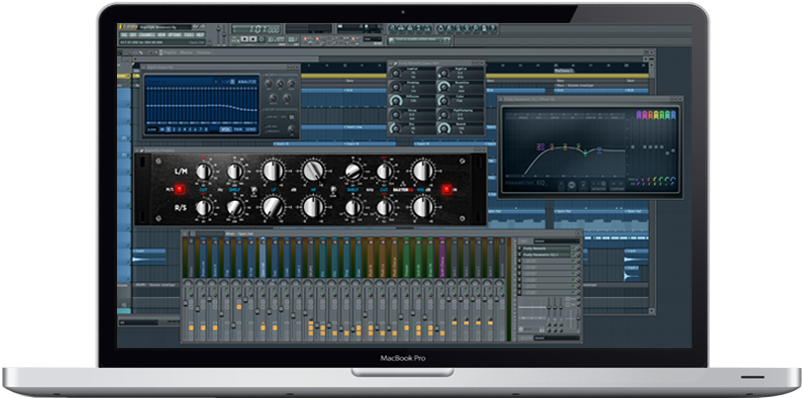Image resolution: width=803 pixels, height=398 pixels.
Task: Select bank M in the band equalizer
Action: [162, 129]
